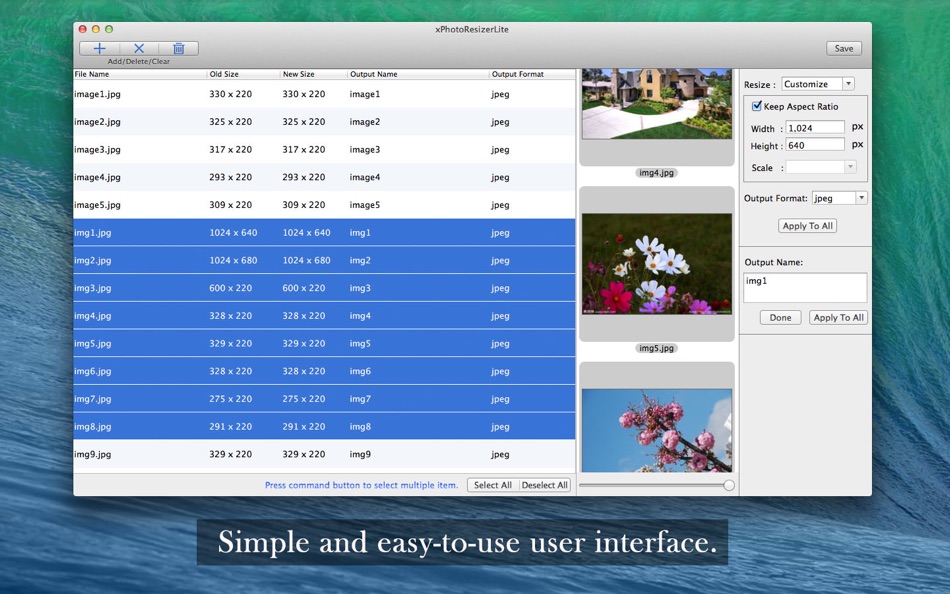The width and height of the screenshot is (950, 594).
Task: Click the Height input field
Action: pyautogui.click(x=815, y=145)
